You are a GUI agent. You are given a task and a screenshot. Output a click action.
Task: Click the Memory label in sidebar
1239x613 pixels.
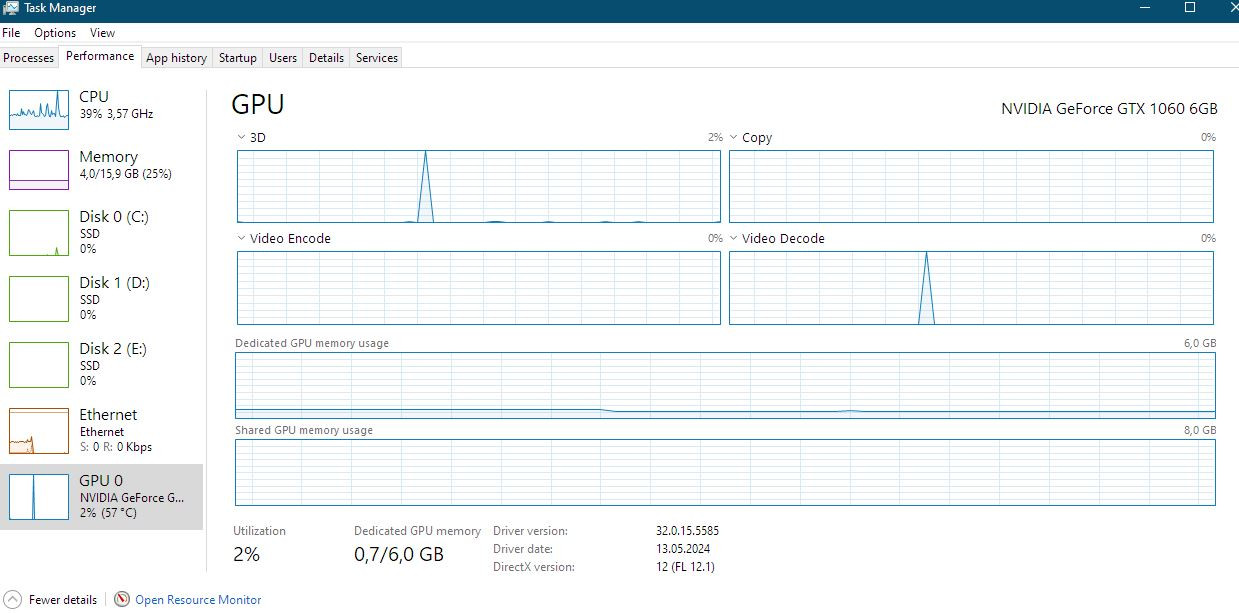(108, 157)
